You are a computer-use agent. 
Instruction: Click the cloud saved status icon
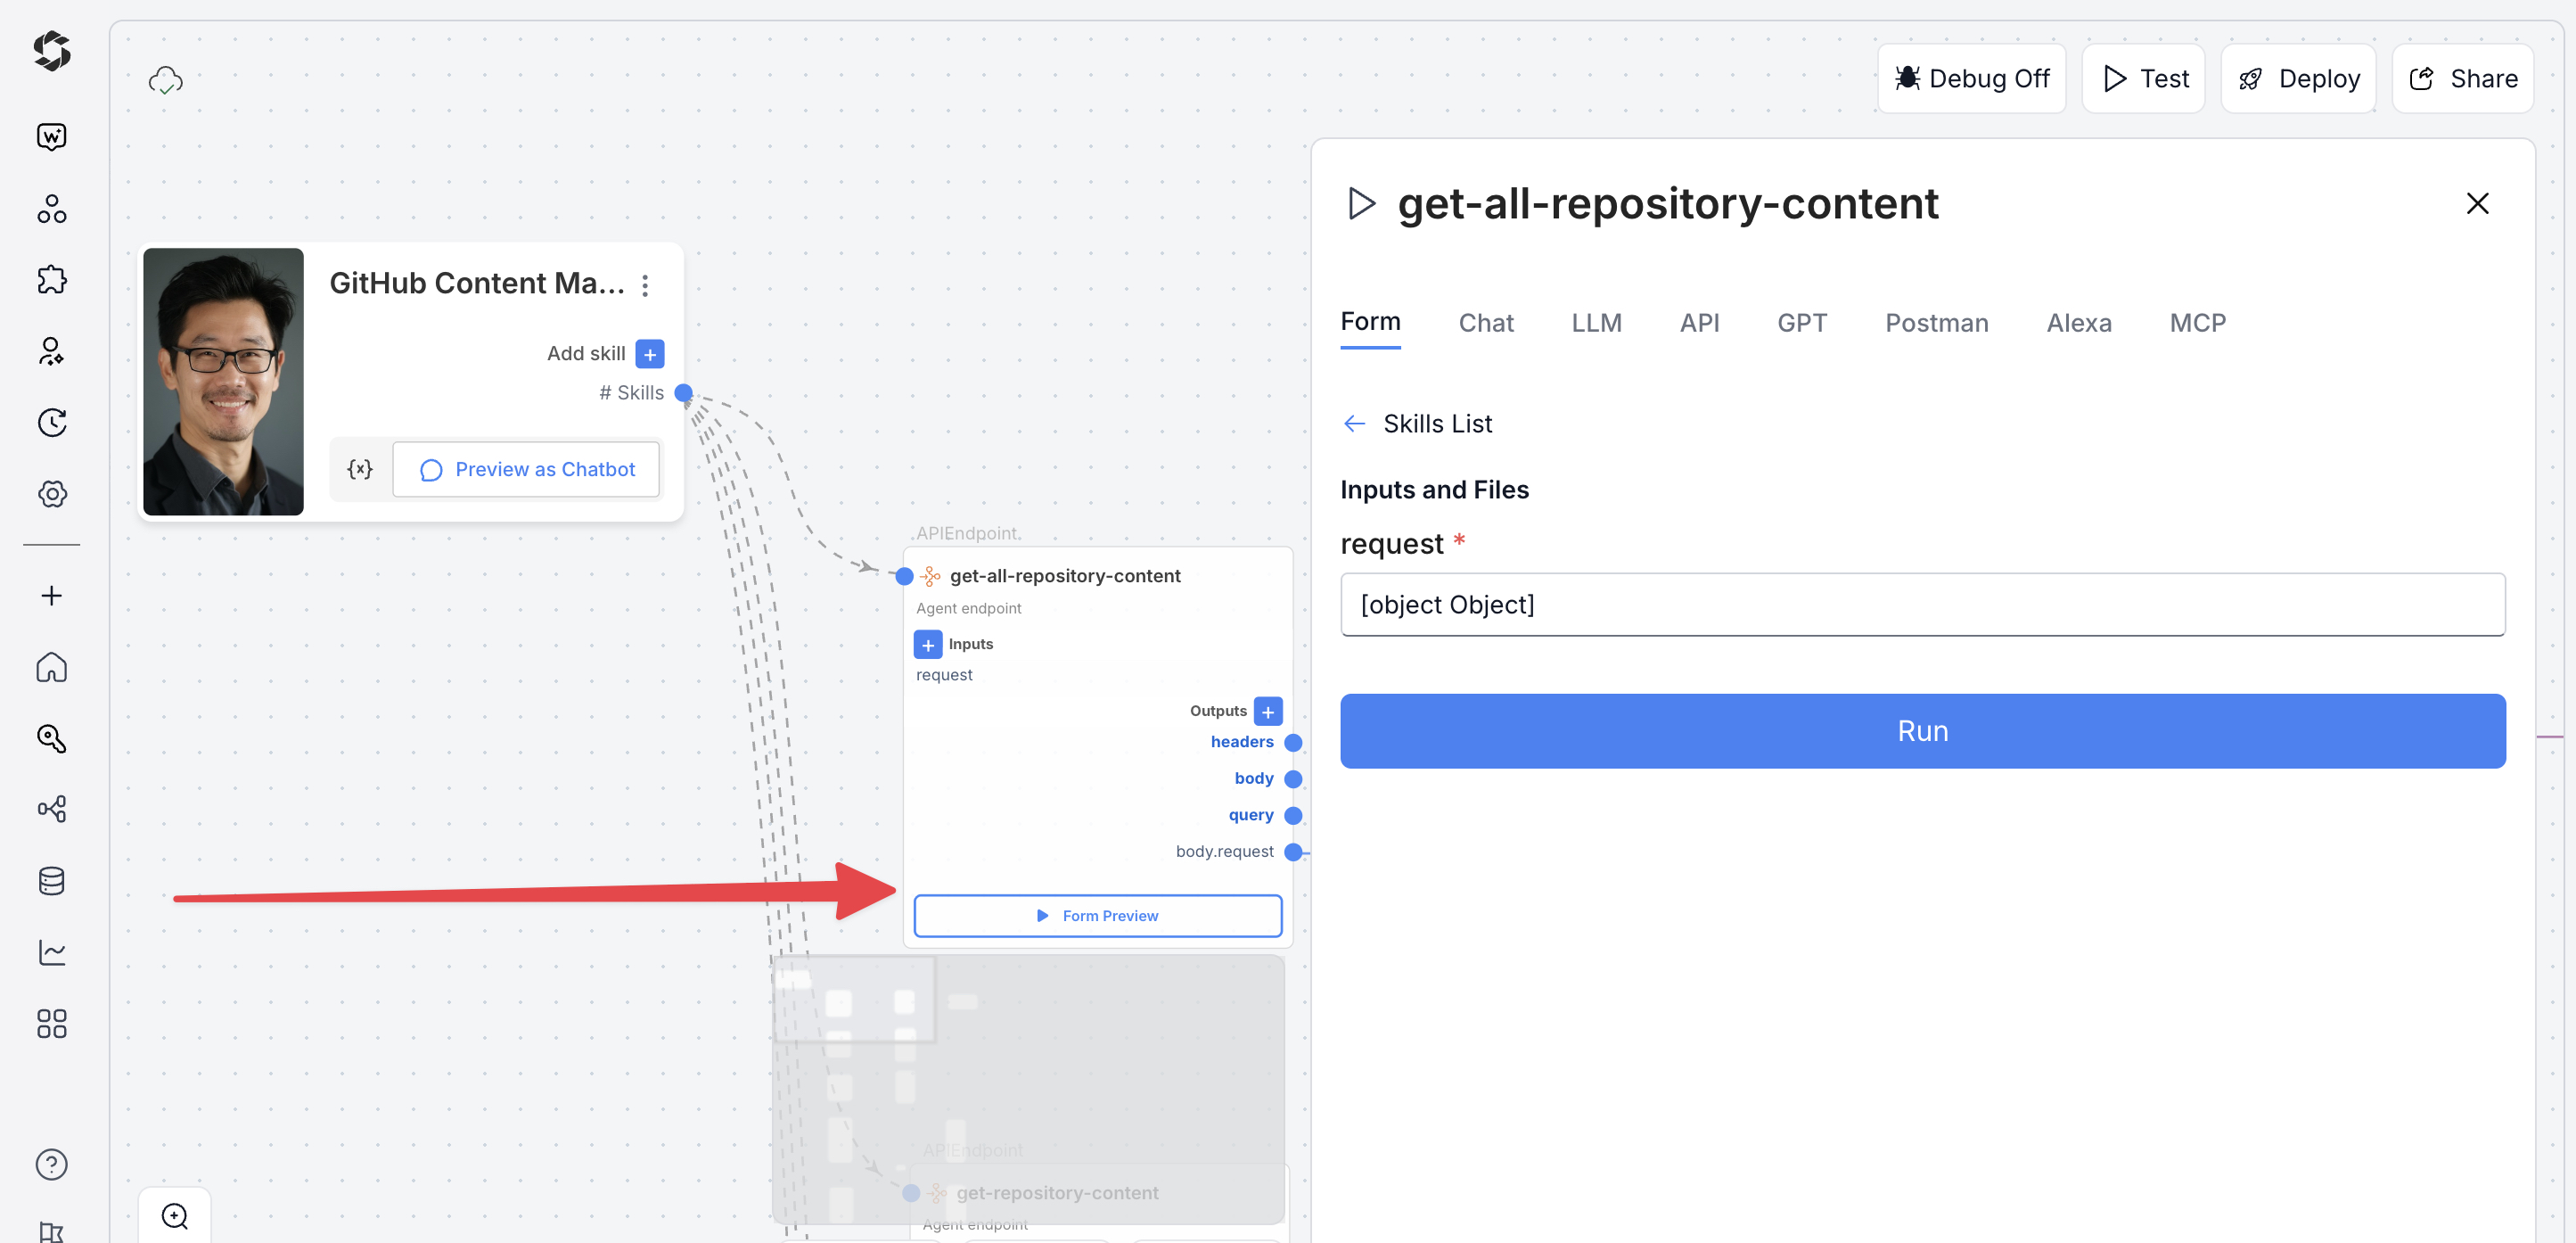(165, 80)
